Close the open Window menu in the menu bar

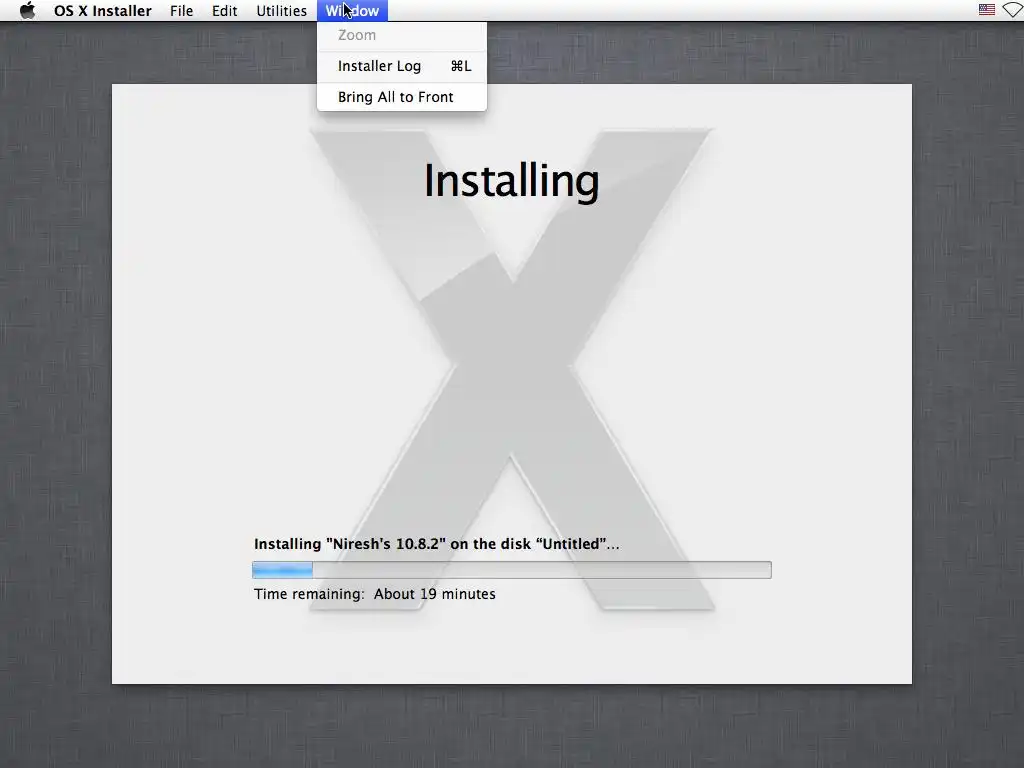point(352,10)
